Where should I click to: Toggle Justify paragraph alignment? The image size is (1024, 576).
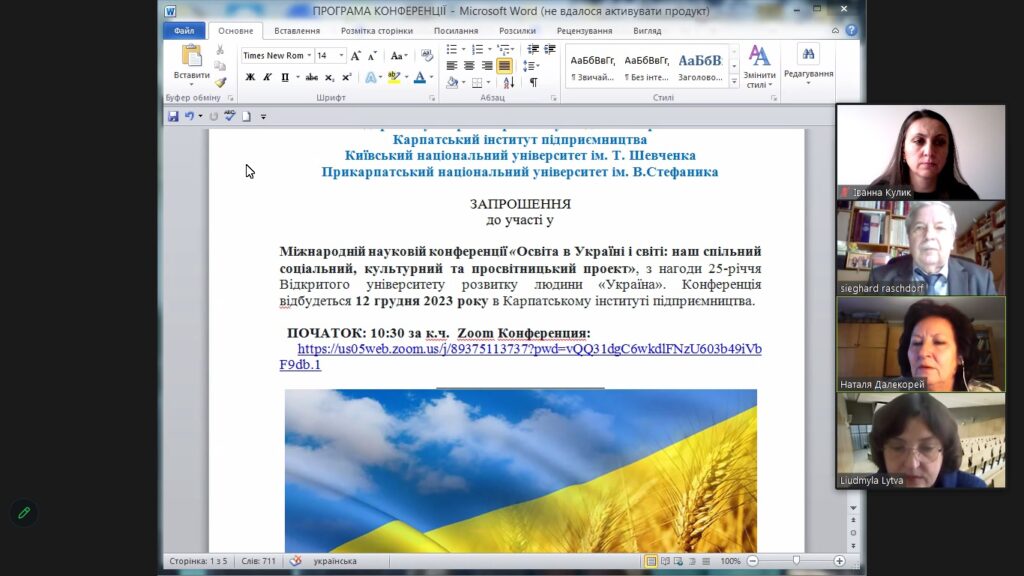click(504, 66)
